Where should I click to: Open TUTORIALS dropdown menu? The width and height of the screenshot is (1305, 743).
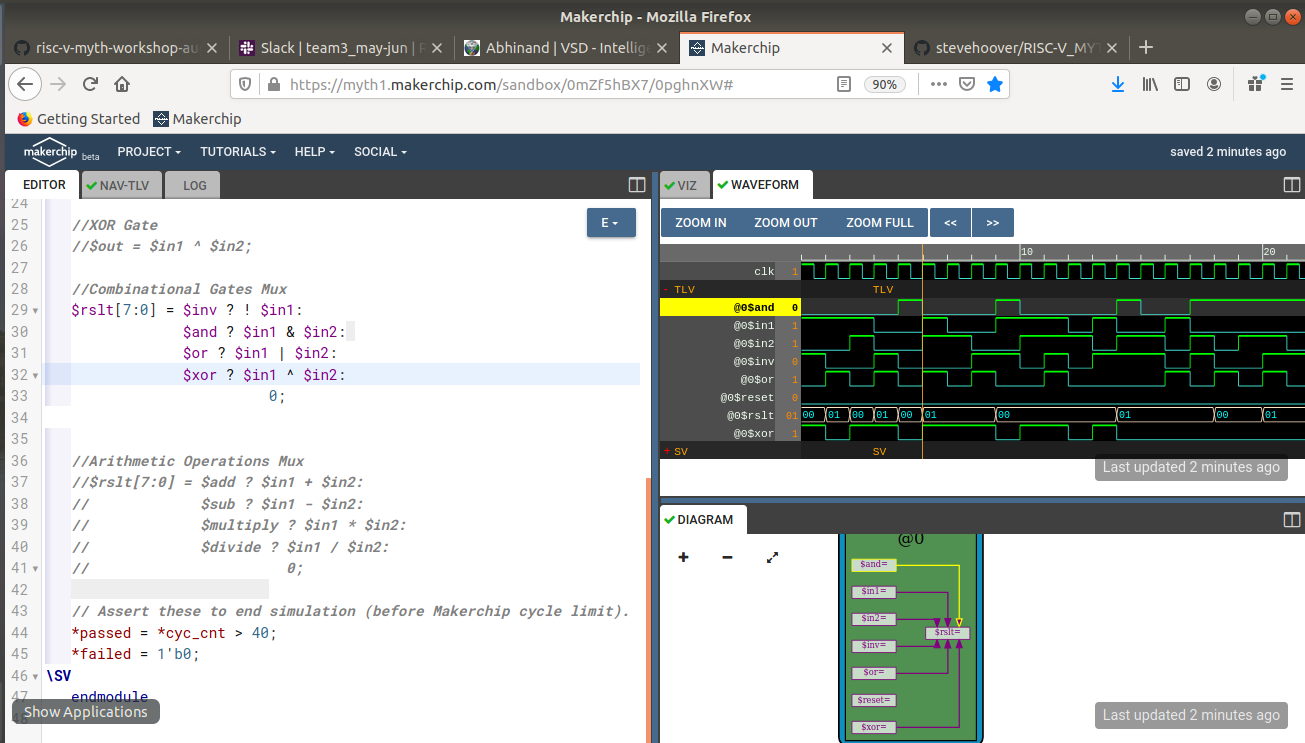click(x=239, y=152)
